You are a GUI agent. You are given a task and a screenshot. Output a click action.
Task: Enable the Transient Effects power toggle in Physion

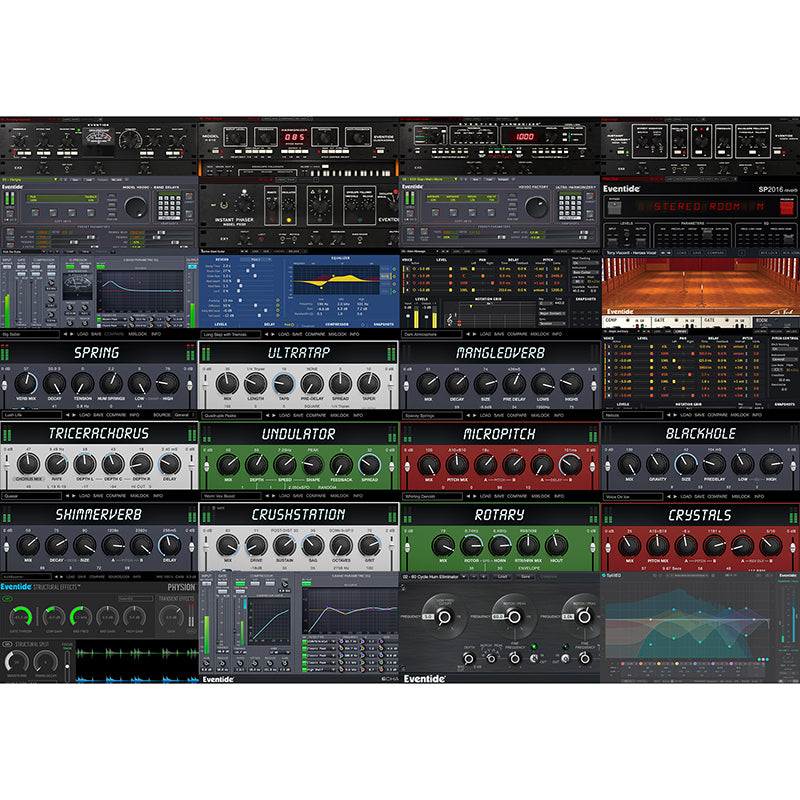(x=156, y=598)
